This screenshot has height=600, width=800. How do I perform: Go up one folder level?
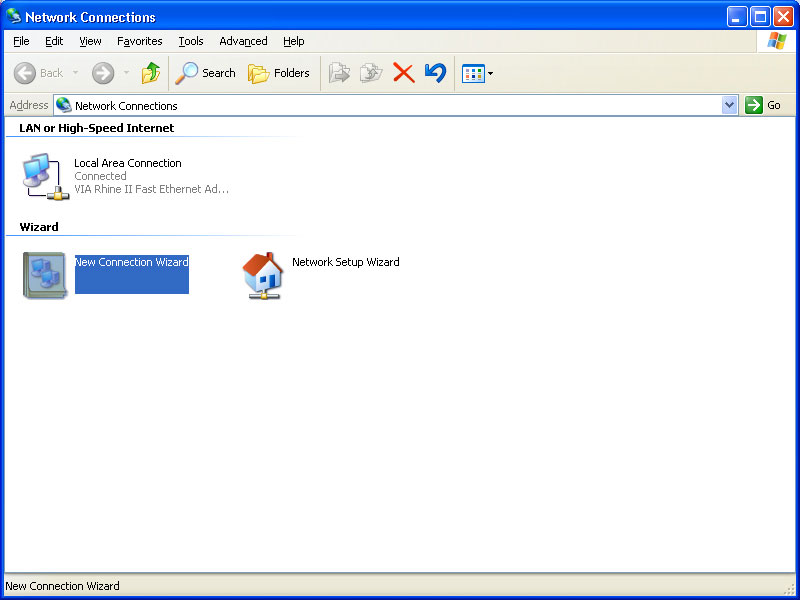(x=151, y=73)
